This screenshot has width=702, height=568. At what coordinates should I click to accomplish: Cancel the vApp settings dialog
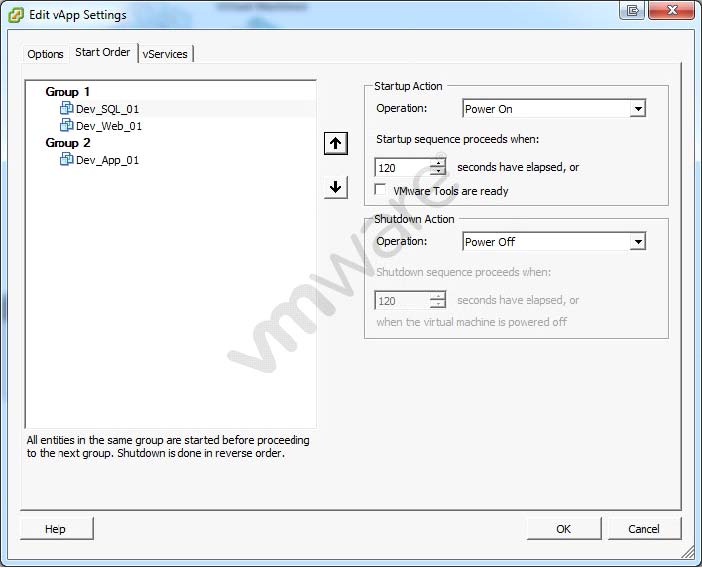coord(644,529)
